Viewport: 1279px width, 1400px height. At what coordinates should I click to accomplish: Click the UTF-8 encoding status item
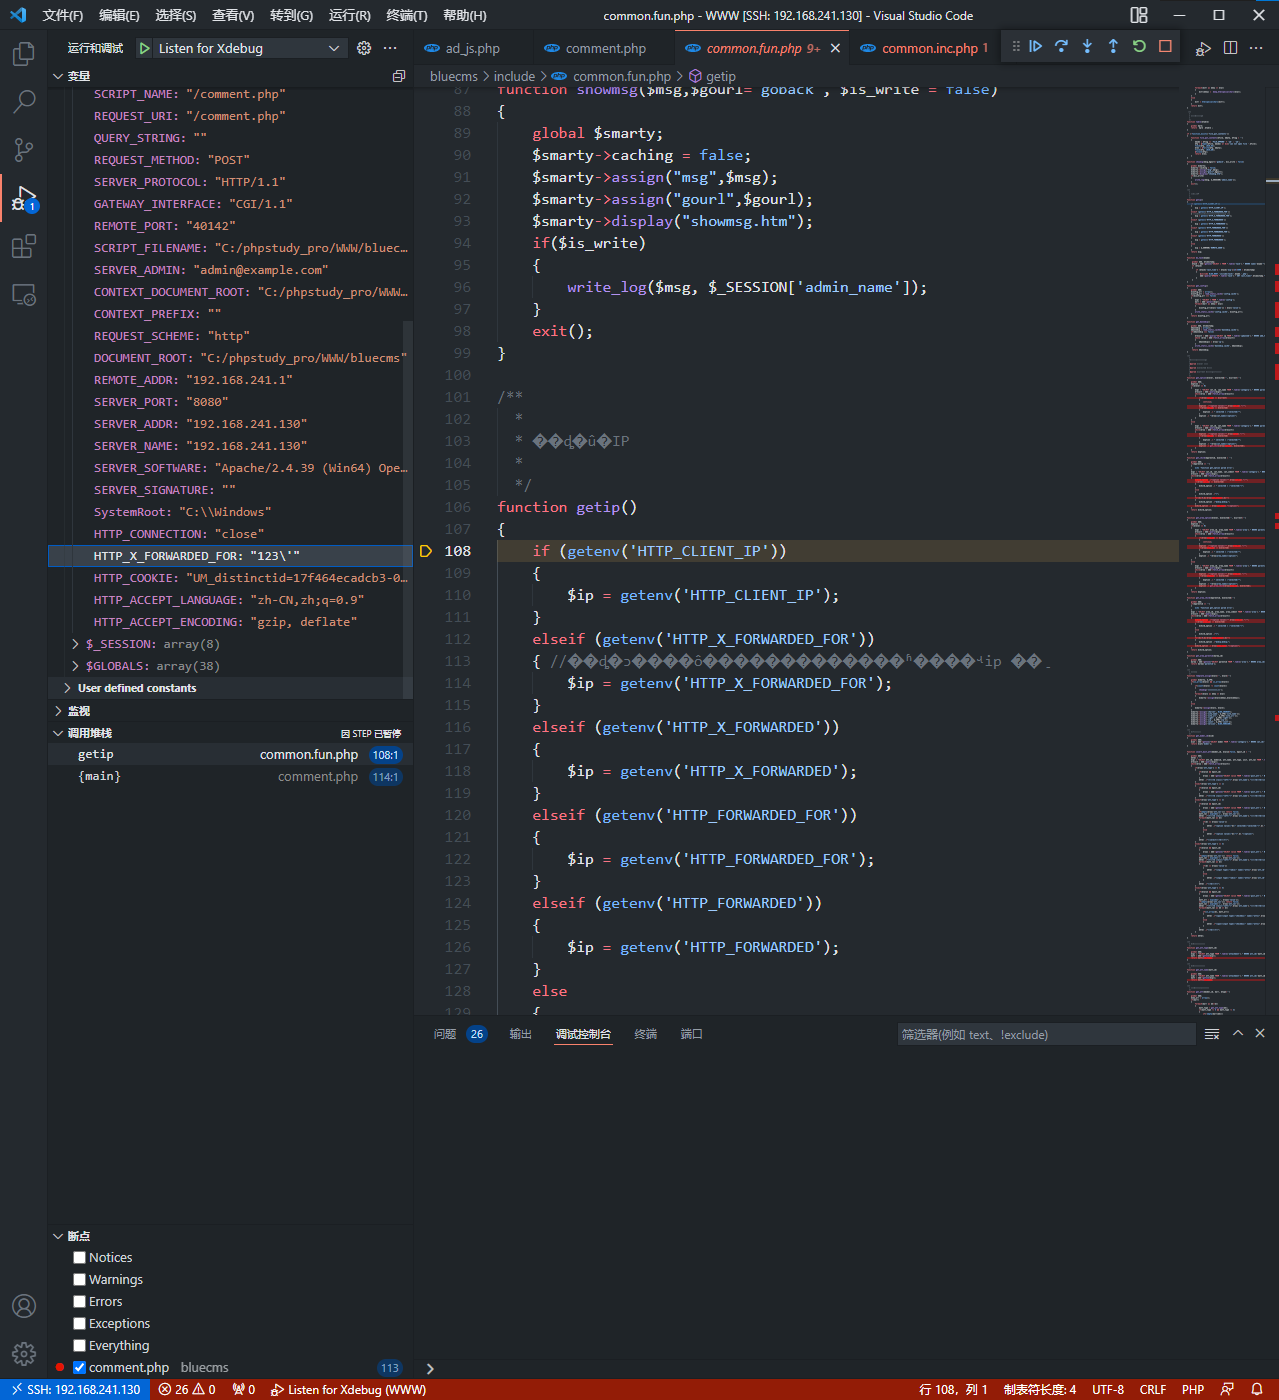[x=1108, y=1389]
